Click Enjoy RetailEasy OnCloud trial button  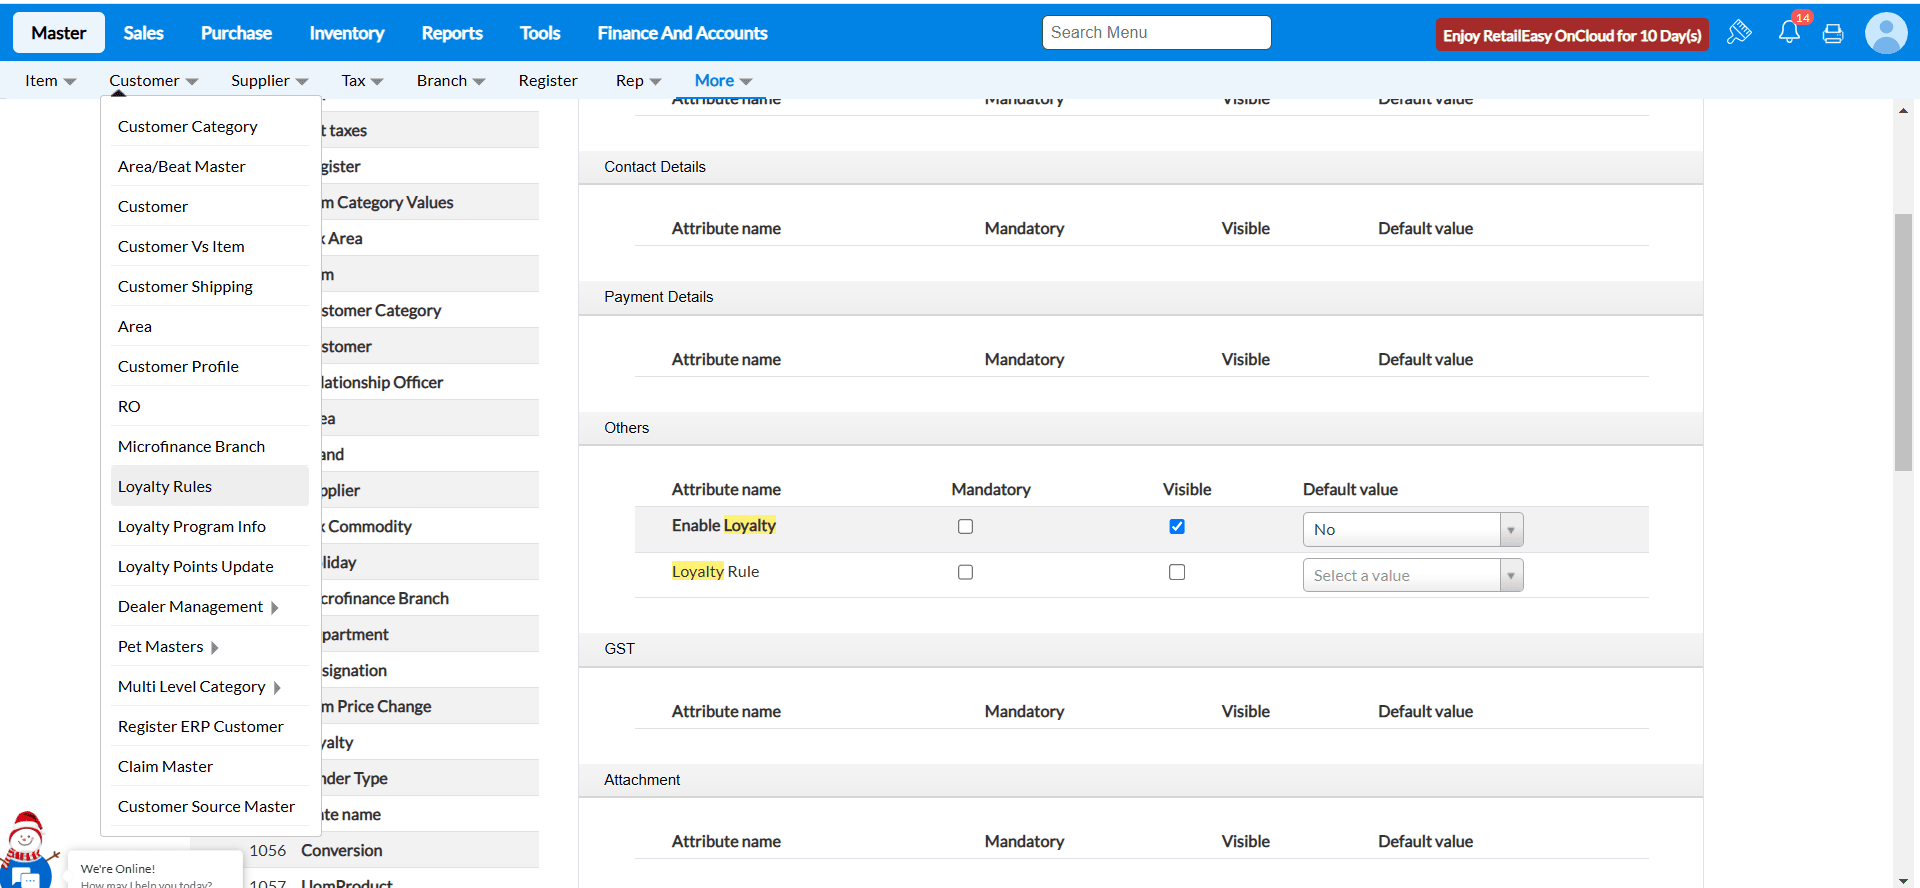click(1571, 35)
